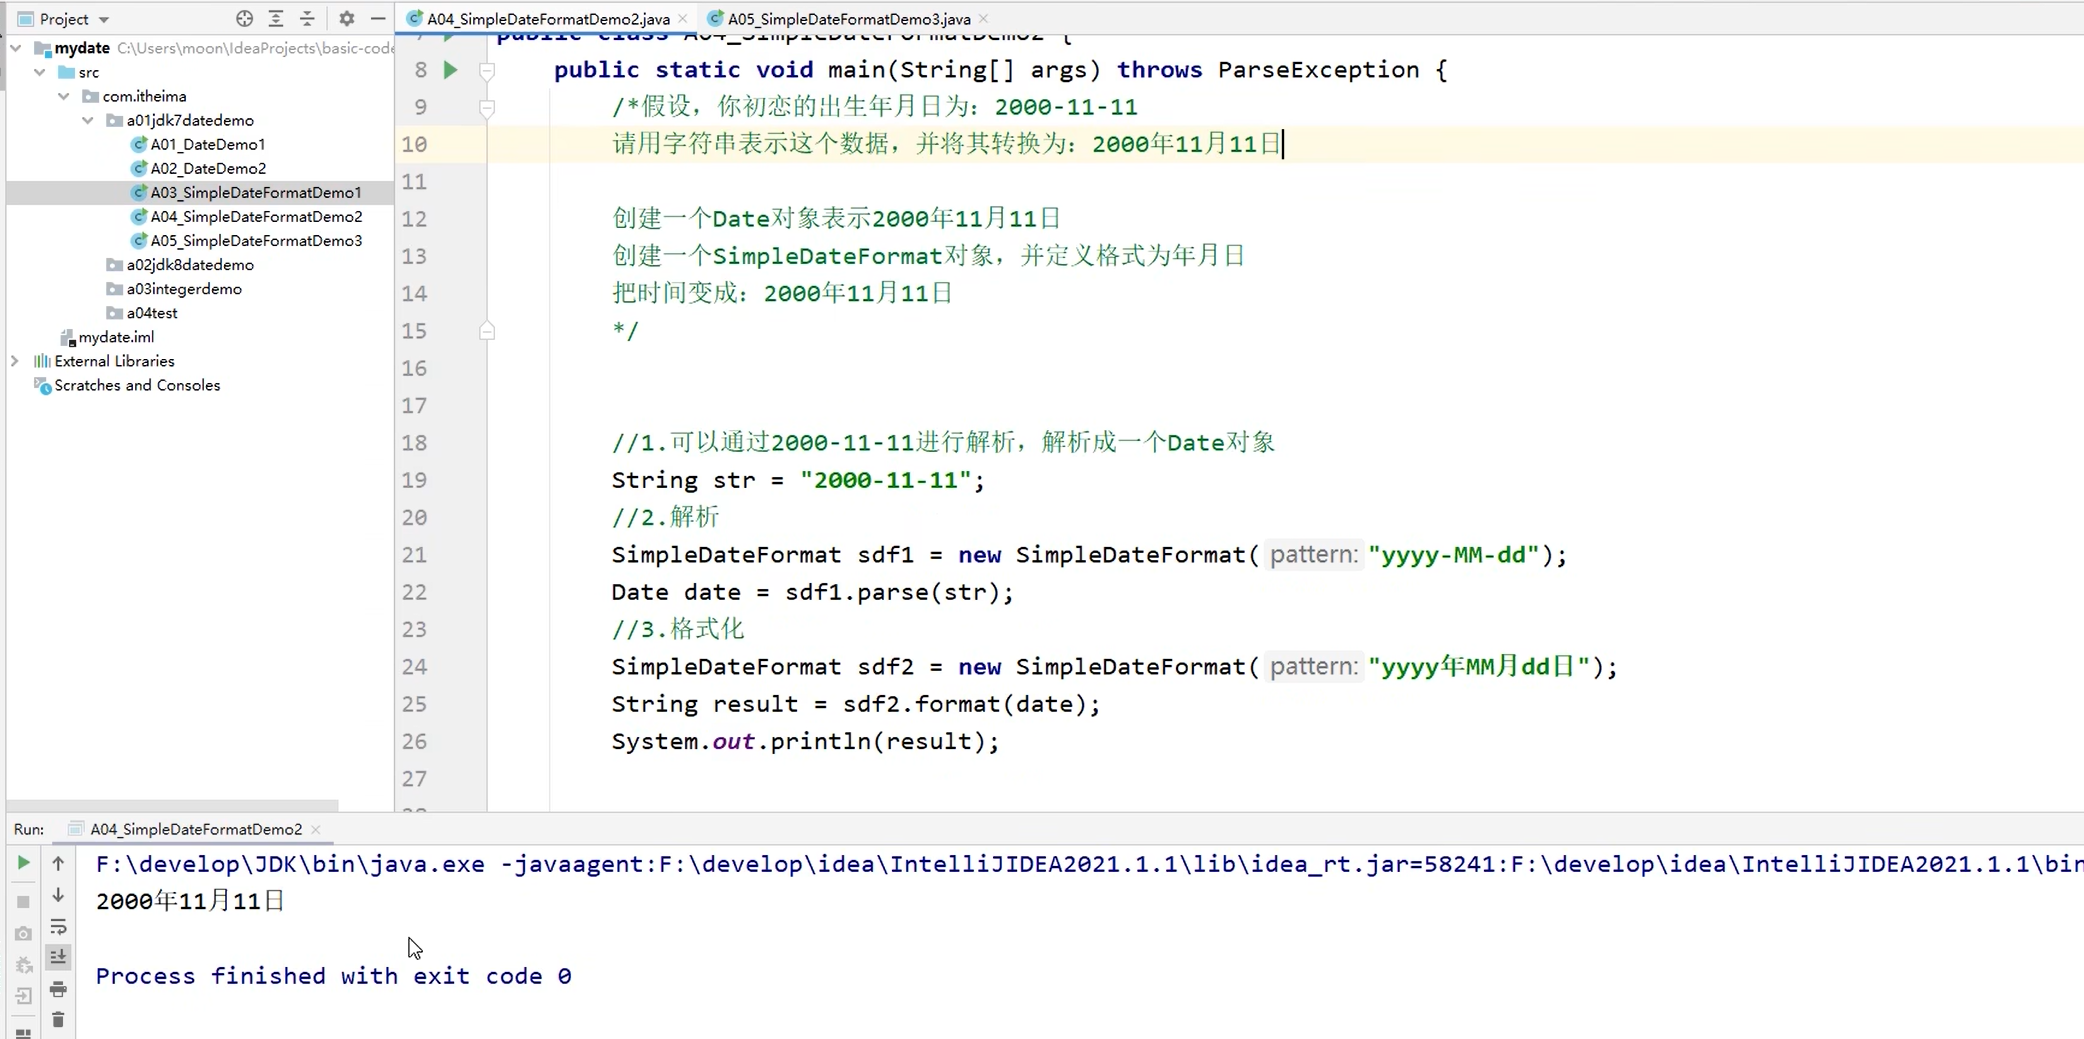This screenshot has height=1039, width=2084.
Task: Select opened file with crosshair icon
Action: [x=244, y=18]
